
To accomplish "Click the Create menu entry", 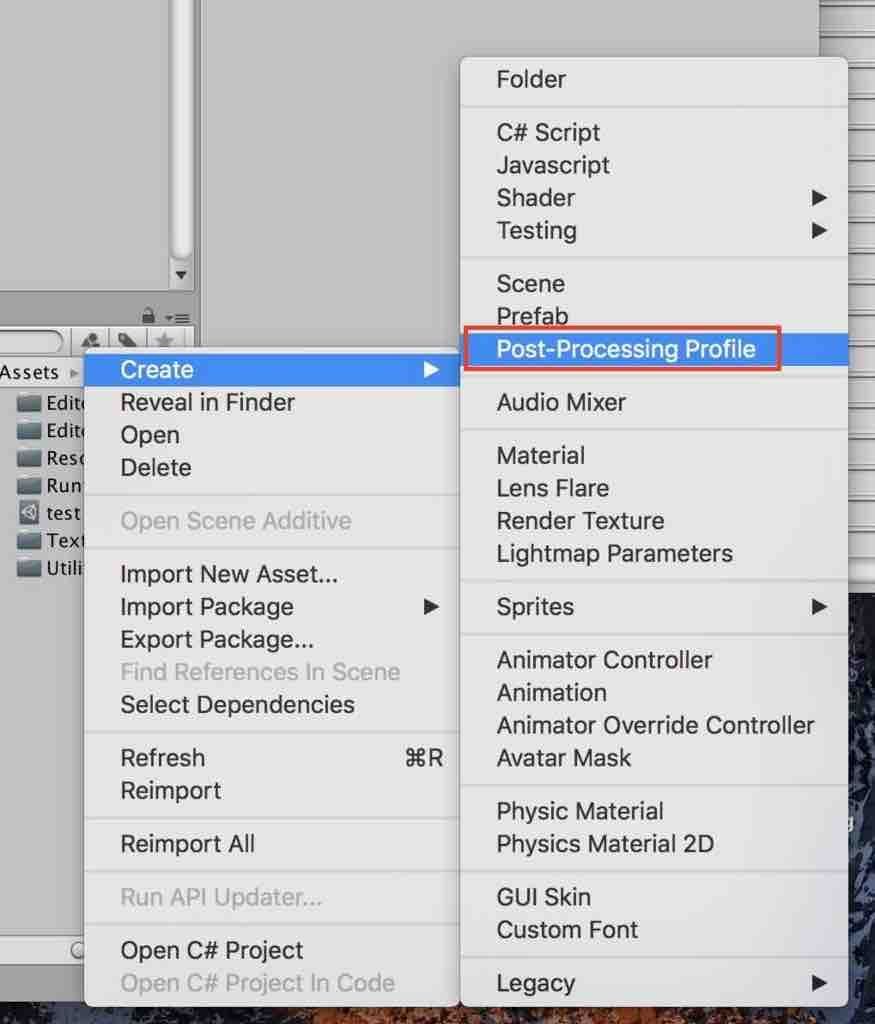I will point(272,370).
